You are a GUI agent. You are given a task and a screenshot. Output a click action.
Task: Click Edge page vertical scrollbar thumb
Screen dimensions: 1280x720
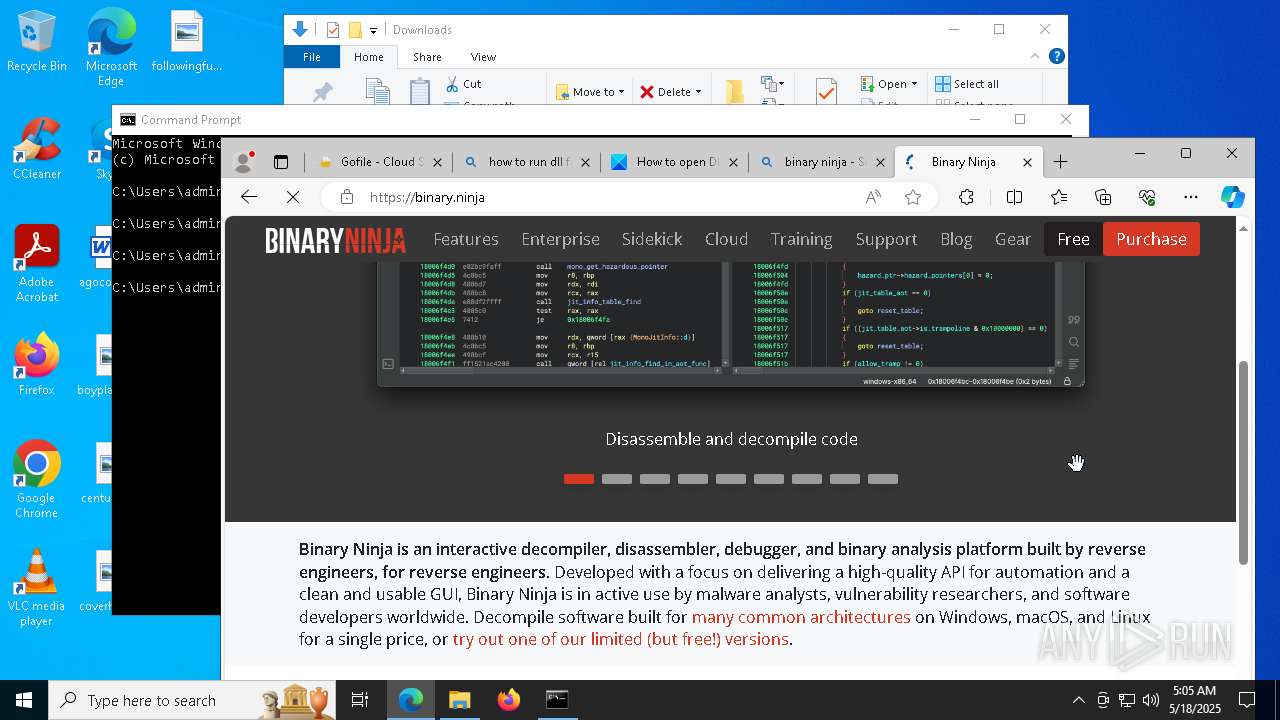coord(1243,462)
